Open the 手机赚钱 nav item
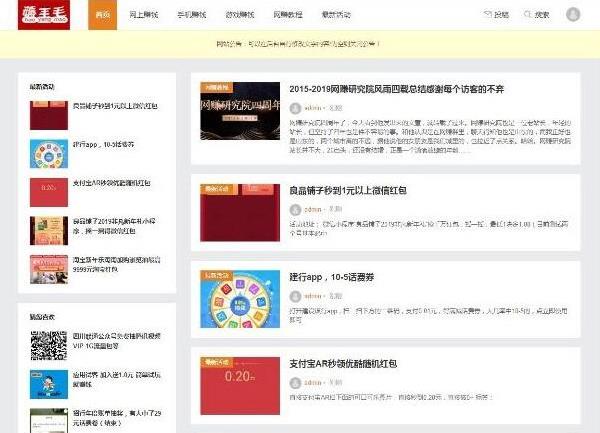The height and width of the screenshot is (433, 600). click(192, 15)
